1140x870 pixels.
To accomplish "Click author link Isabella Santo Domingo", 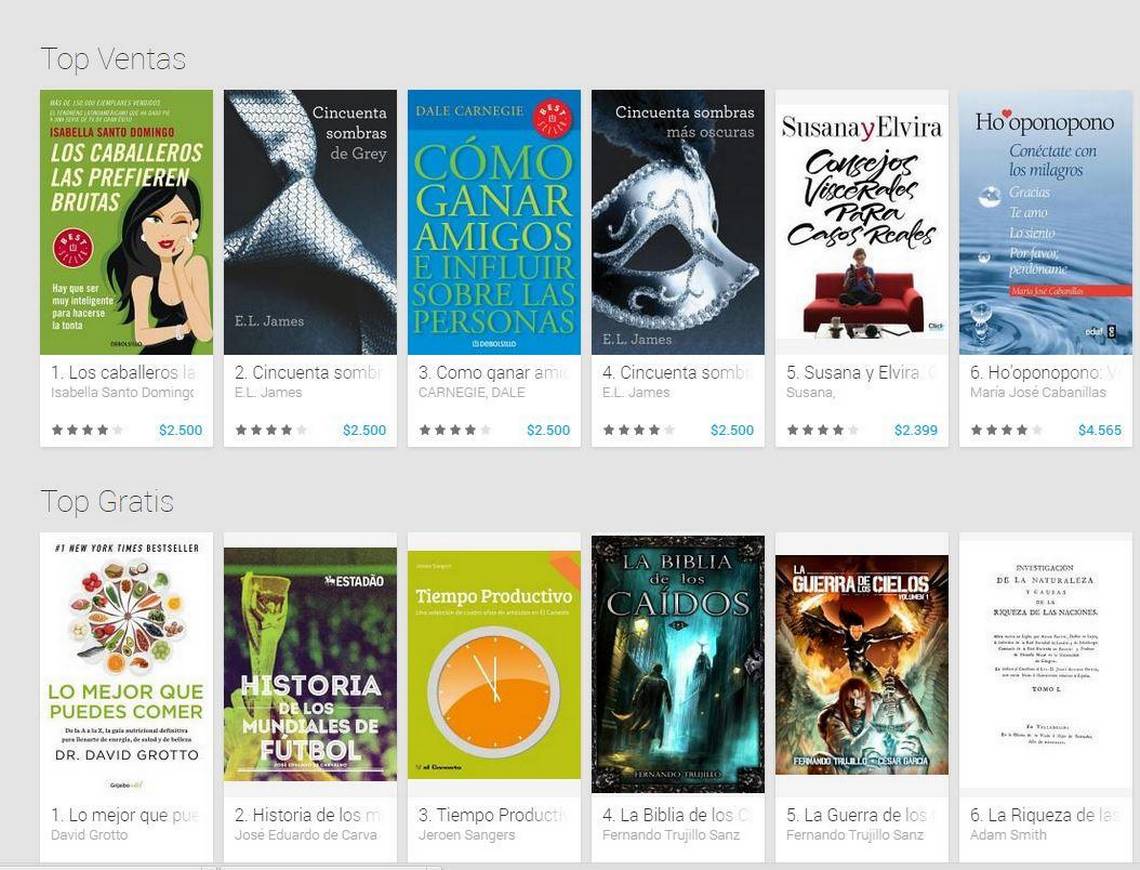I will coord(123,392).
